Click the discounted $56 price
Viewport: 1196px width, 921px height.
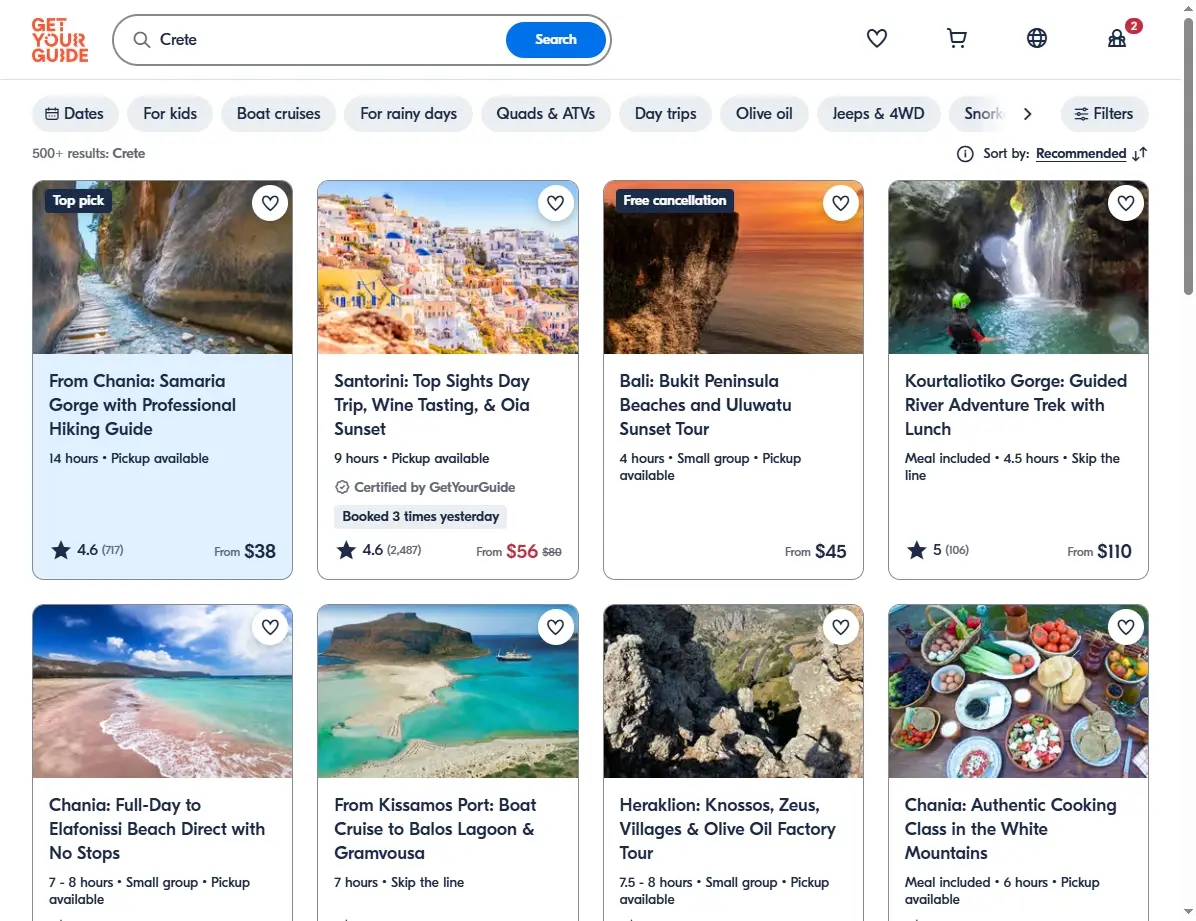point(522,551)
